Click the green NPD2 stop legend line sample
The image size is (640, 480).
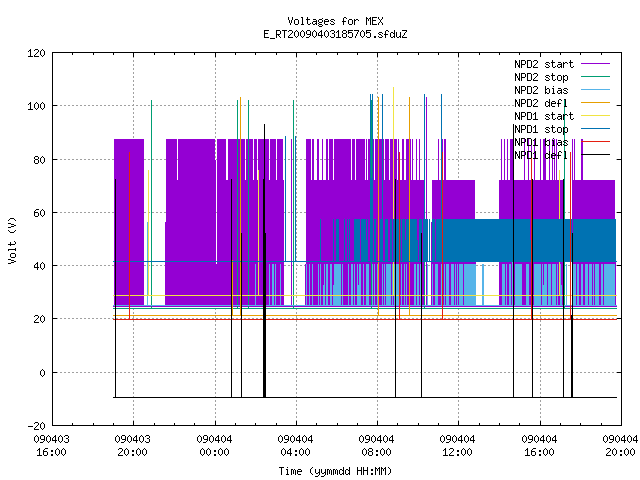tap(596, 77)
